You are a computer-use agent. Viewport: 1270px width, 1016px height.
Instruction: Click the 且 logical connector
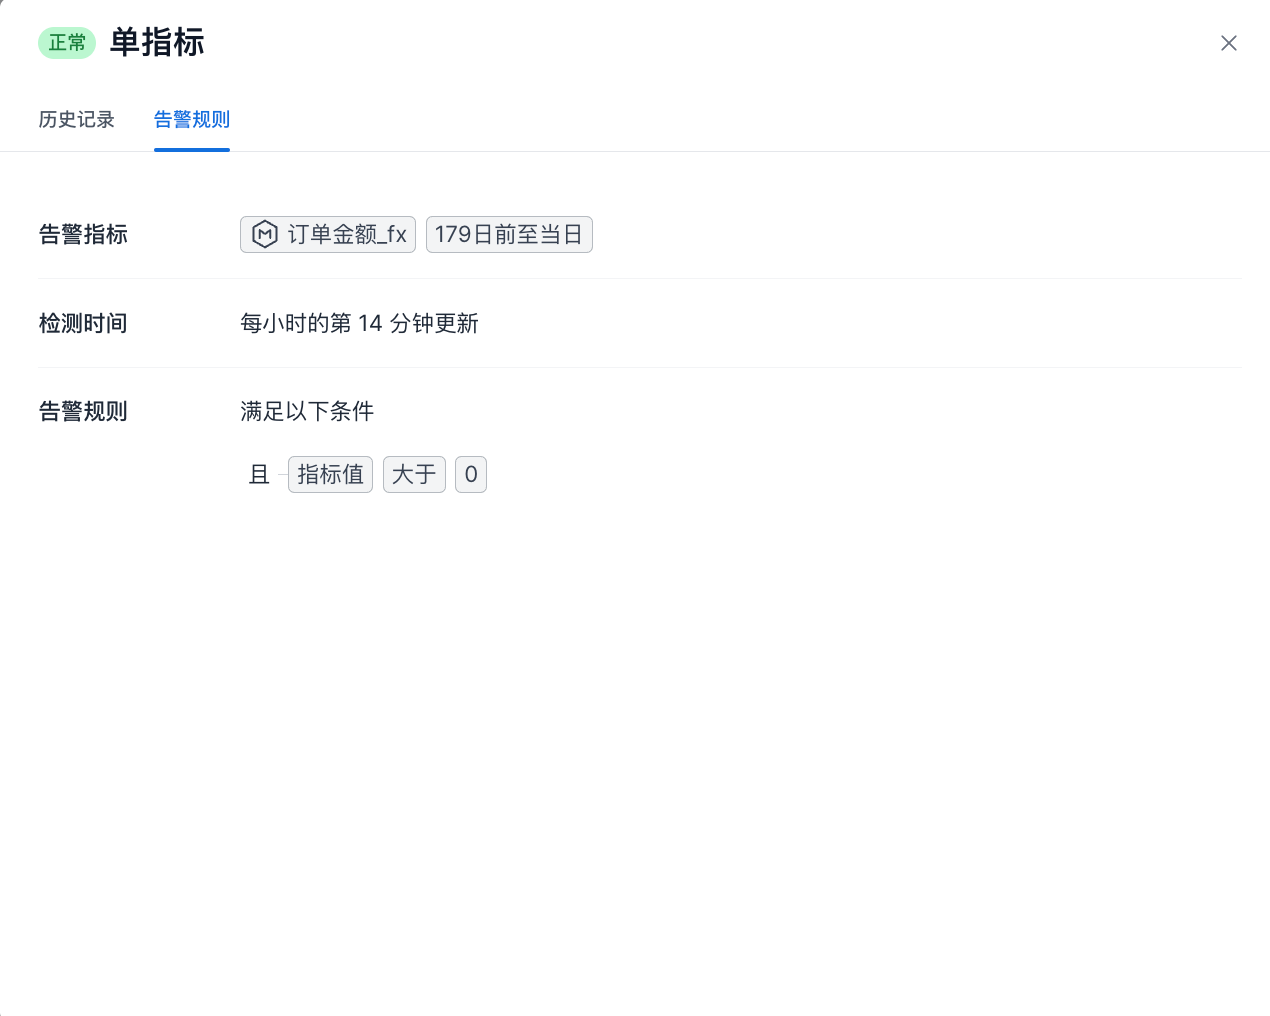tap(259, 474)
